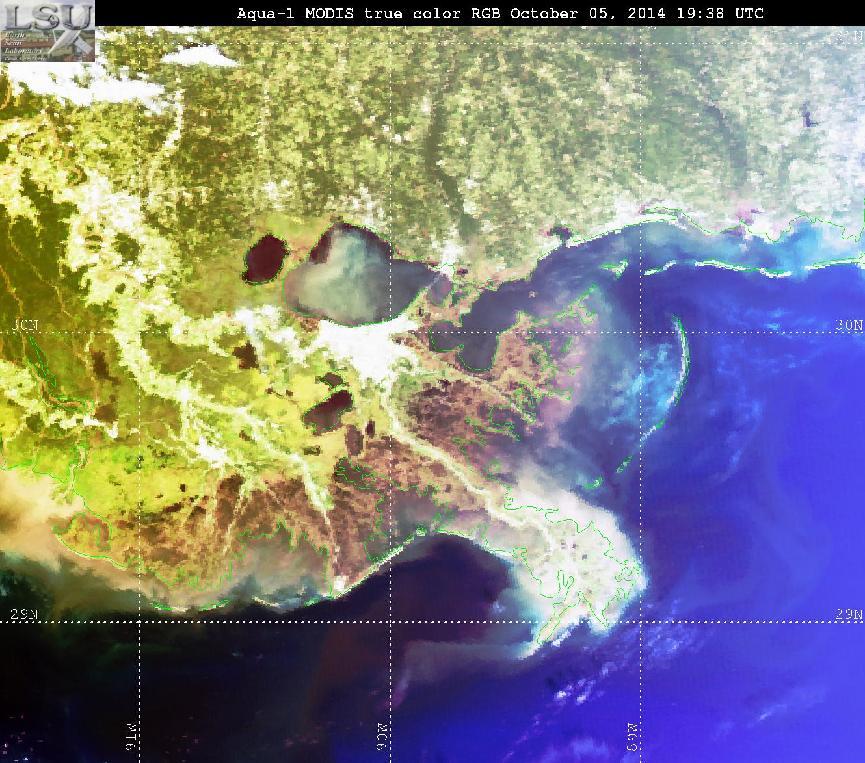Click the grid intersection of 29N and 91W
Viewport: 865px width, 763px height.
[x=139, y=622]
